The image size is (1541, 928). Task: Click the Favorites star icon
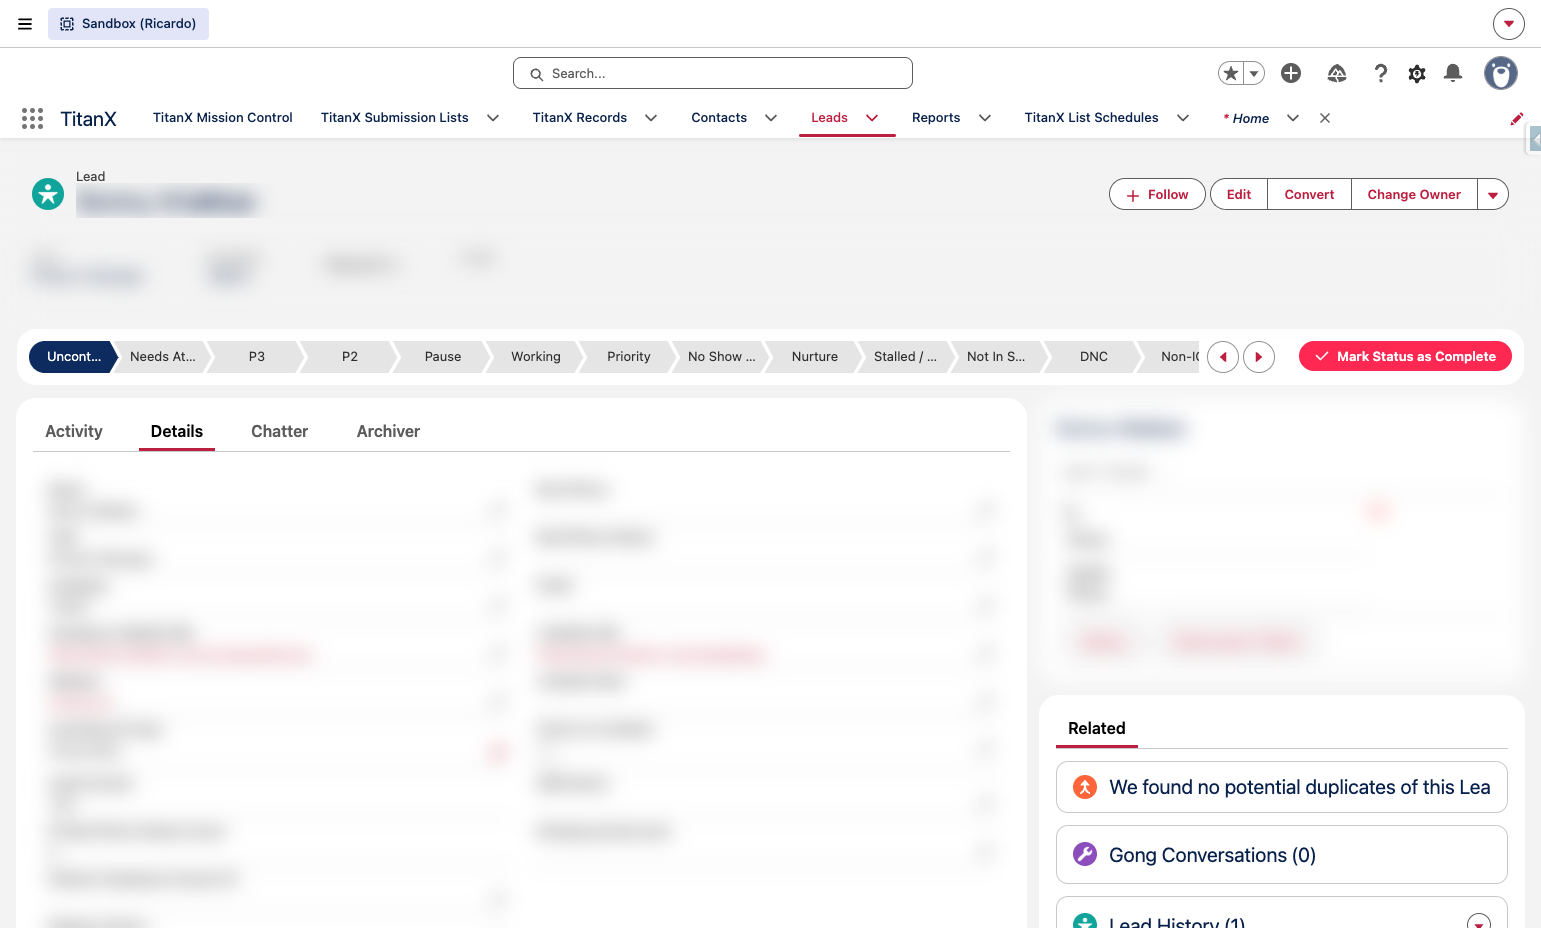[1231, 73]
